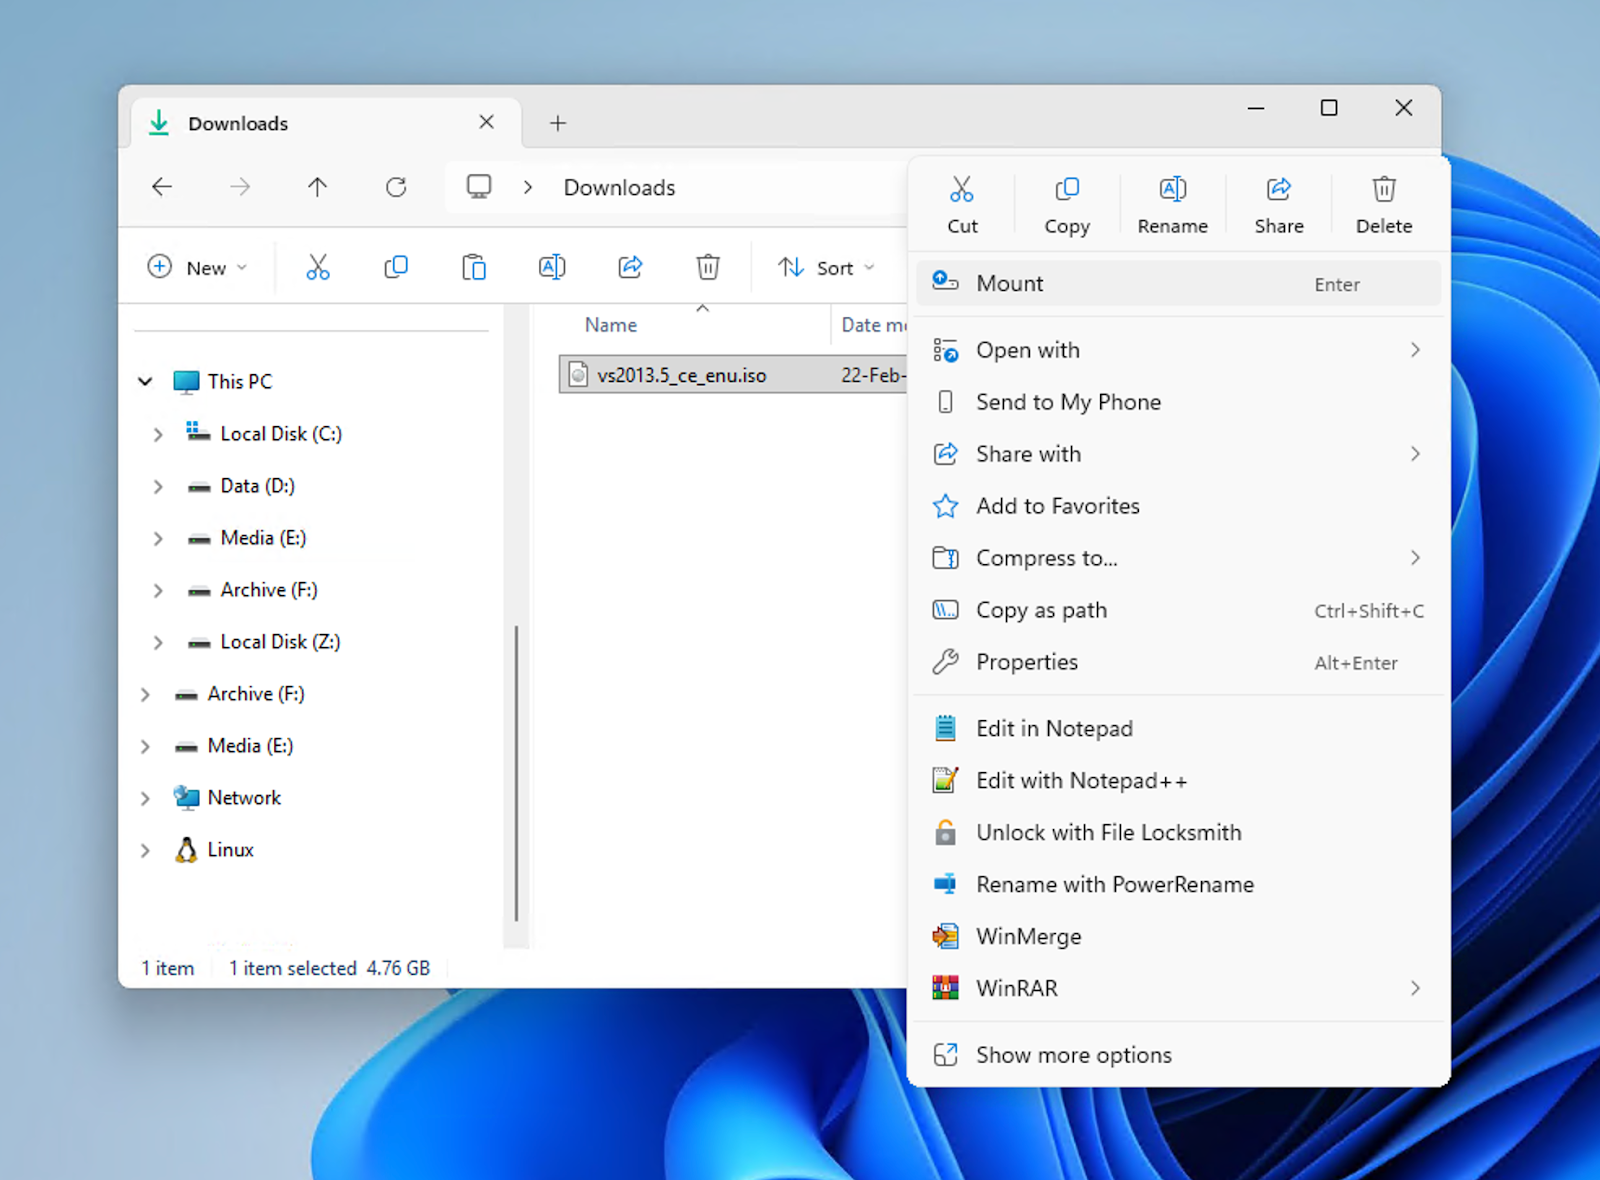
Task: Click the New button dropdown
Action: pos(198,267)
